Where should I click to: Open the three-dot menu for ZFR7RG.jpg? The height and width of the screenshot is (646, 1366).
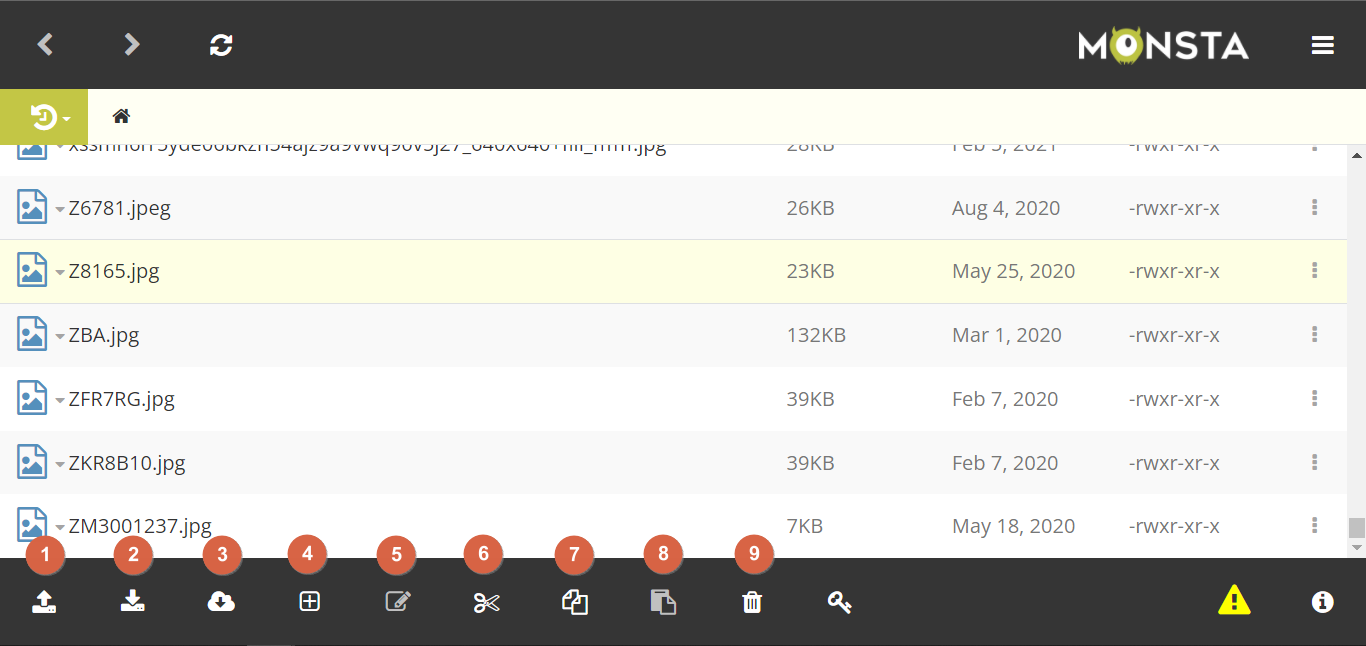click(x=1314, y=398)
